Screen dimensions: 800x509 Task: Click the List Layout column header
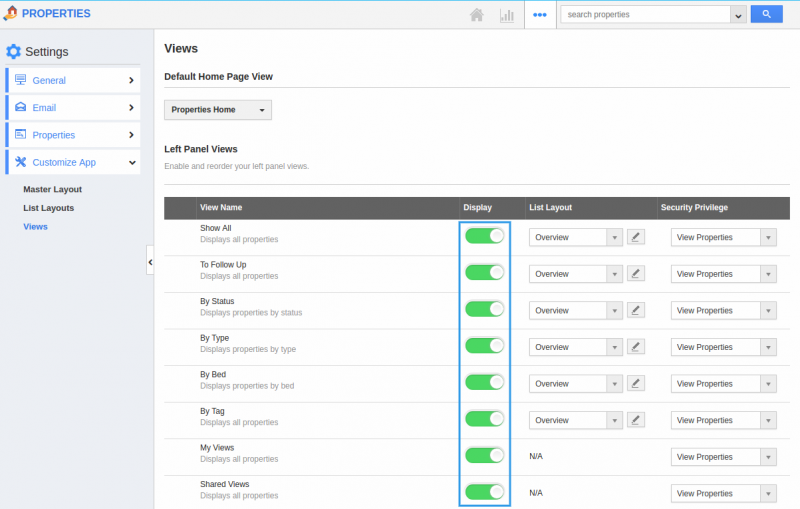(551, 208)
